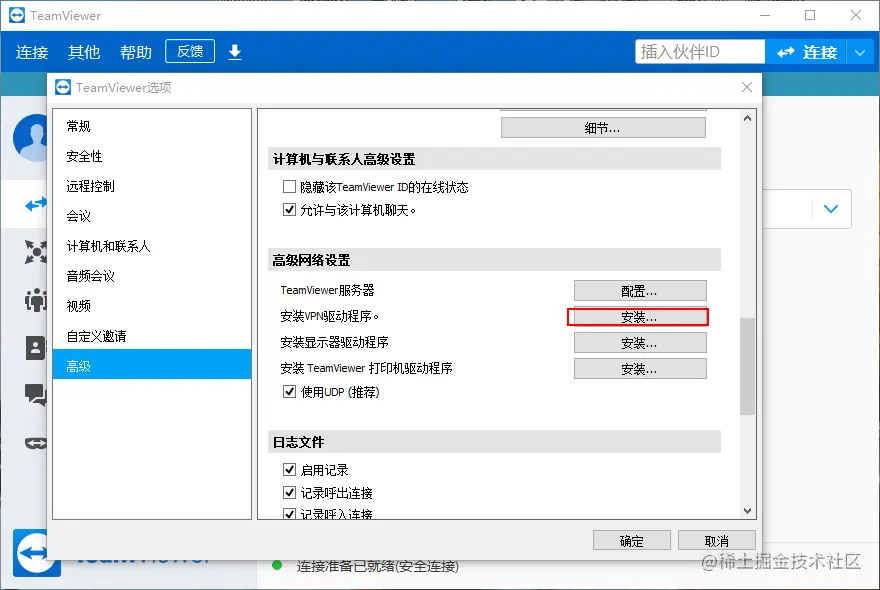Click the 细节... button
The height and width of the screenshot is (590, 880).
click(x=603, y=127)
